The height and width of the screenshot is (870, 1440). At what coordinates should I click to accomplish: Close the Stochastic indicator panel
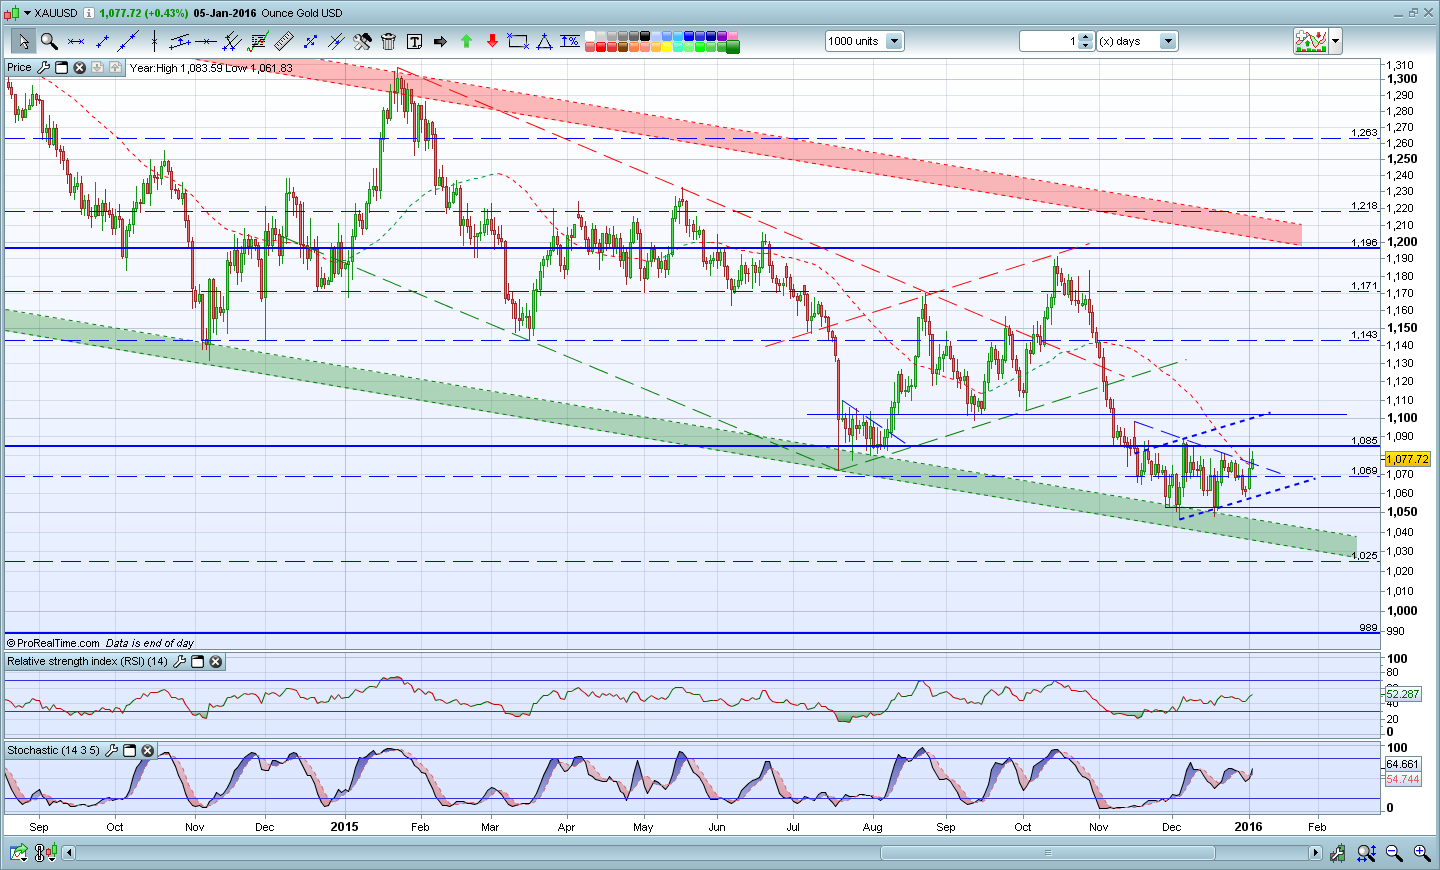pyautogui.click(x=148, y=750)
